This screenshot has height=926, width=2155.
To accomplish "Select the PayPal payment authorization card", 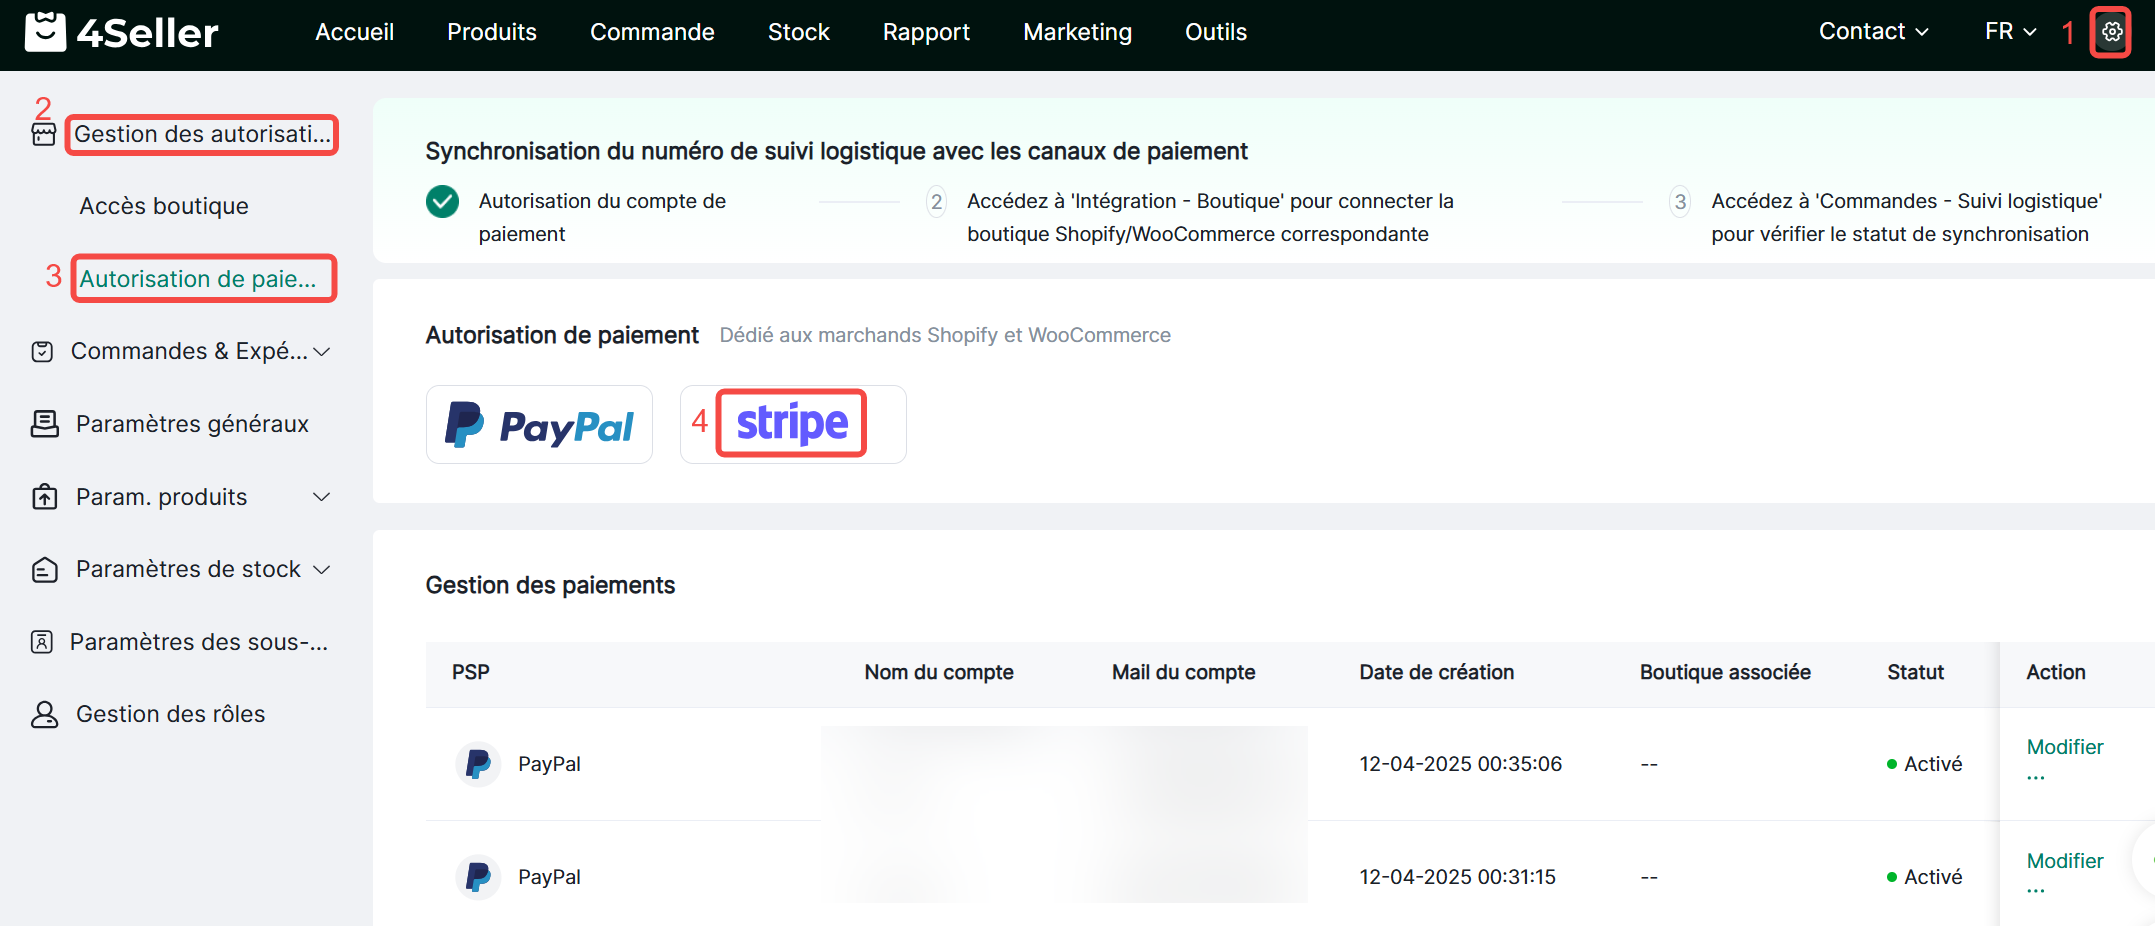I will click(539, 425).
